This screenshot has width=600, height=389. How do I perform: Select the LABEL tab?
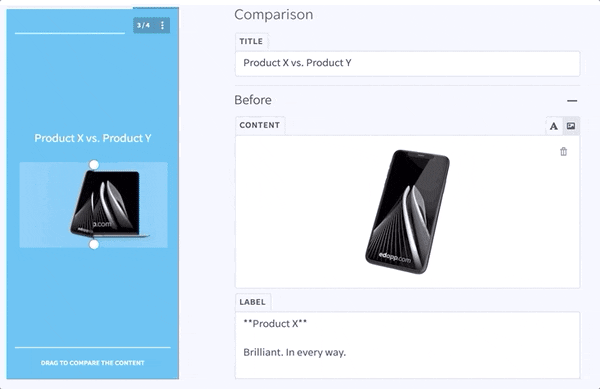[x=253, y=302]
